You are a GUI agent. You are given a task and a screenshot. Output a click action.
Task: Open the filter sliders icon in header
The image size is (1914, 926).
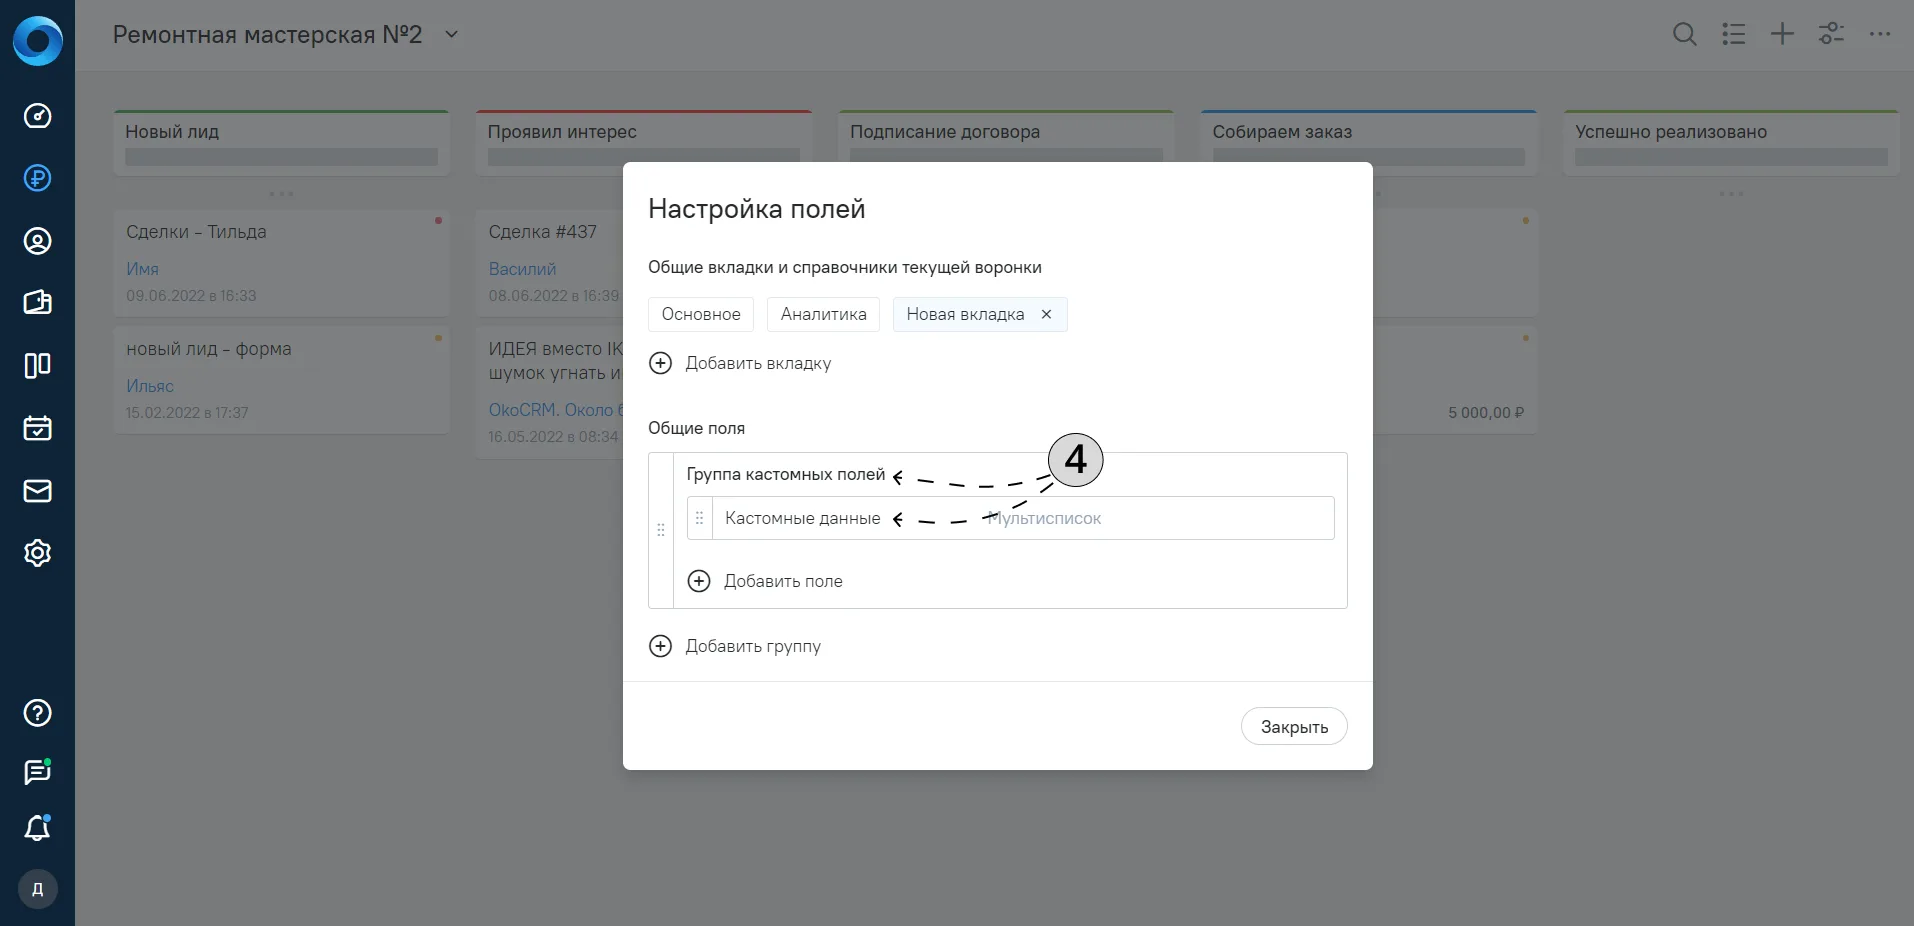[1831, 35]
